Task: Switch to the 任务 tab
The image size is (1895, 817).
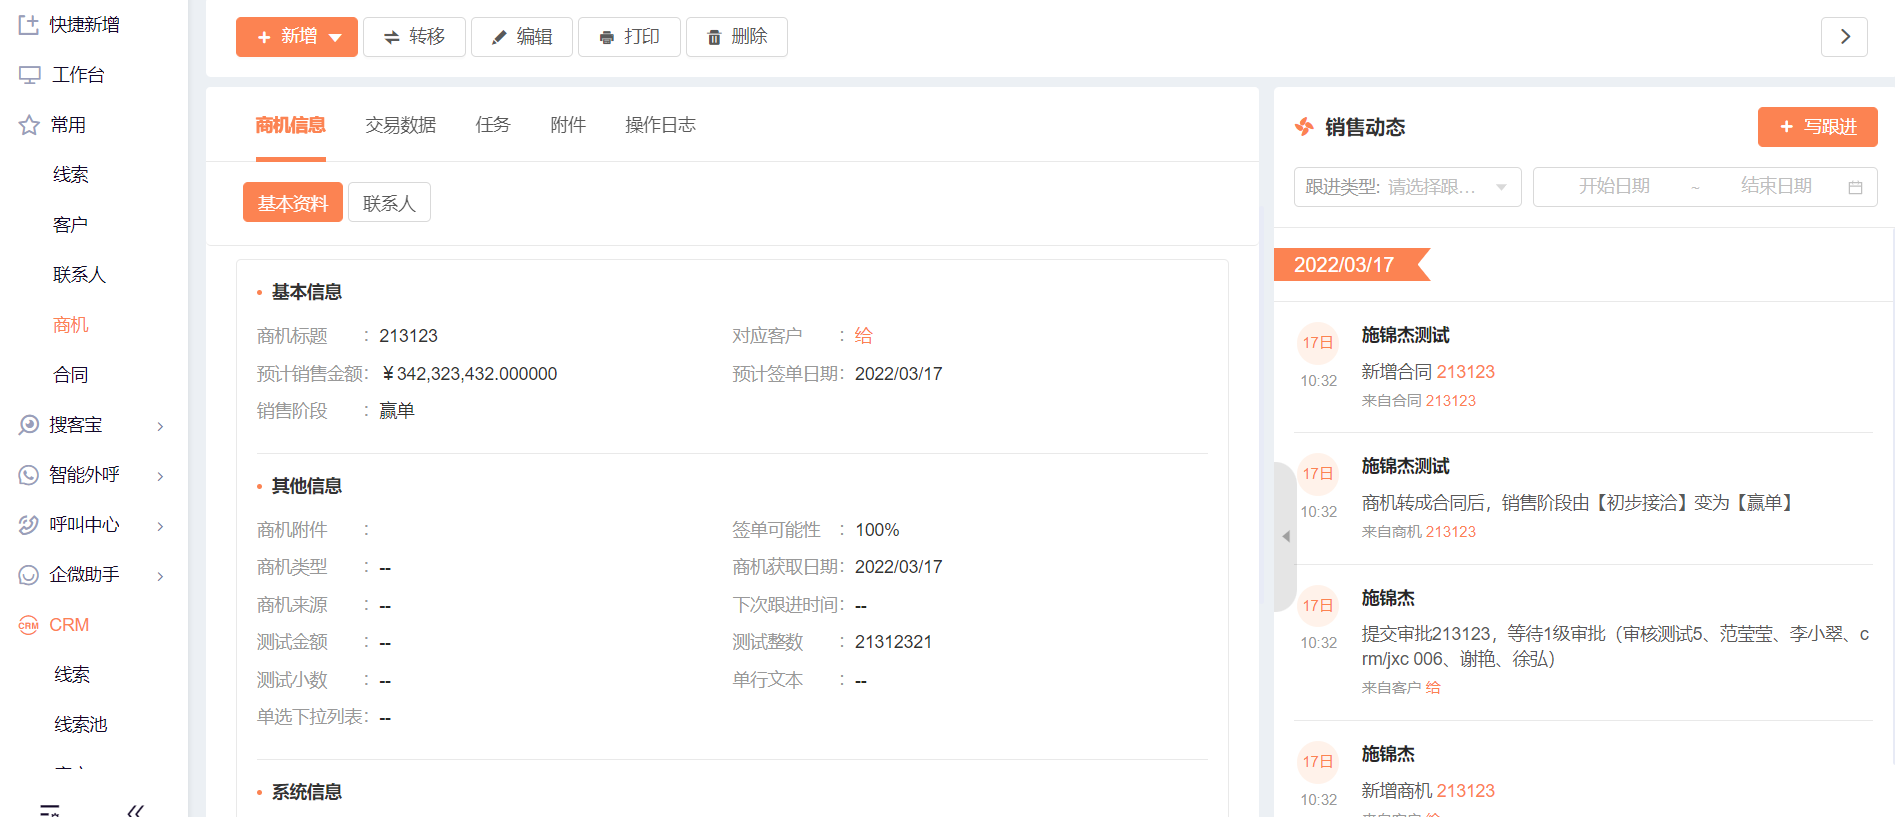Action: (493, 125)
